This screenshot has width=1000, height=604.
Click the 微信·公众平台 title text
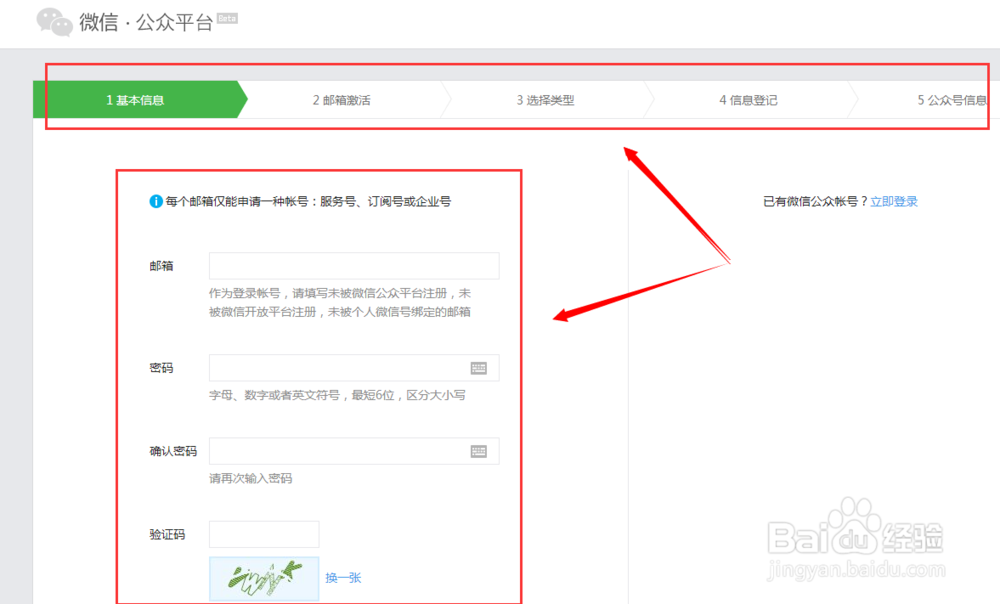coord(146,22)
